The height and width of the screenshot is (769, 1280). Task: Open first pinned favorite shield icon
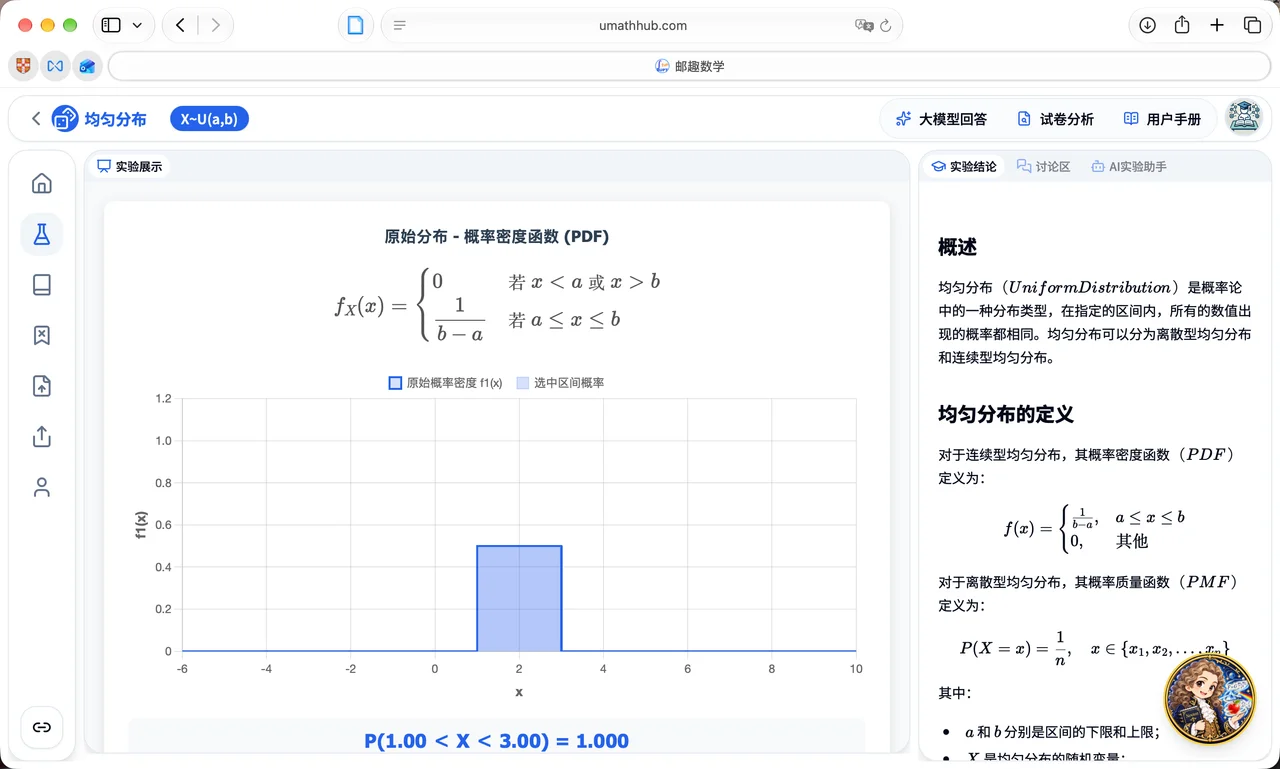coord(23,66)
